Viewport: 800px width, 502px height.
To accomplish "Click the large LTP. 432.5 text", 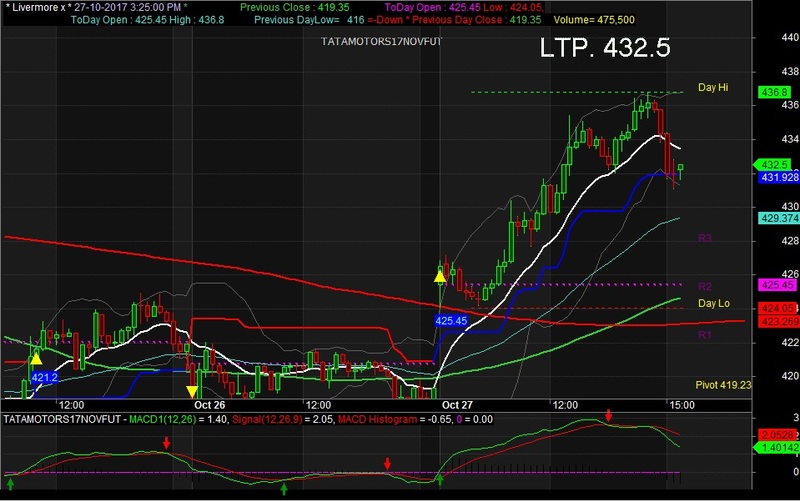I will [x=604, y=48].
